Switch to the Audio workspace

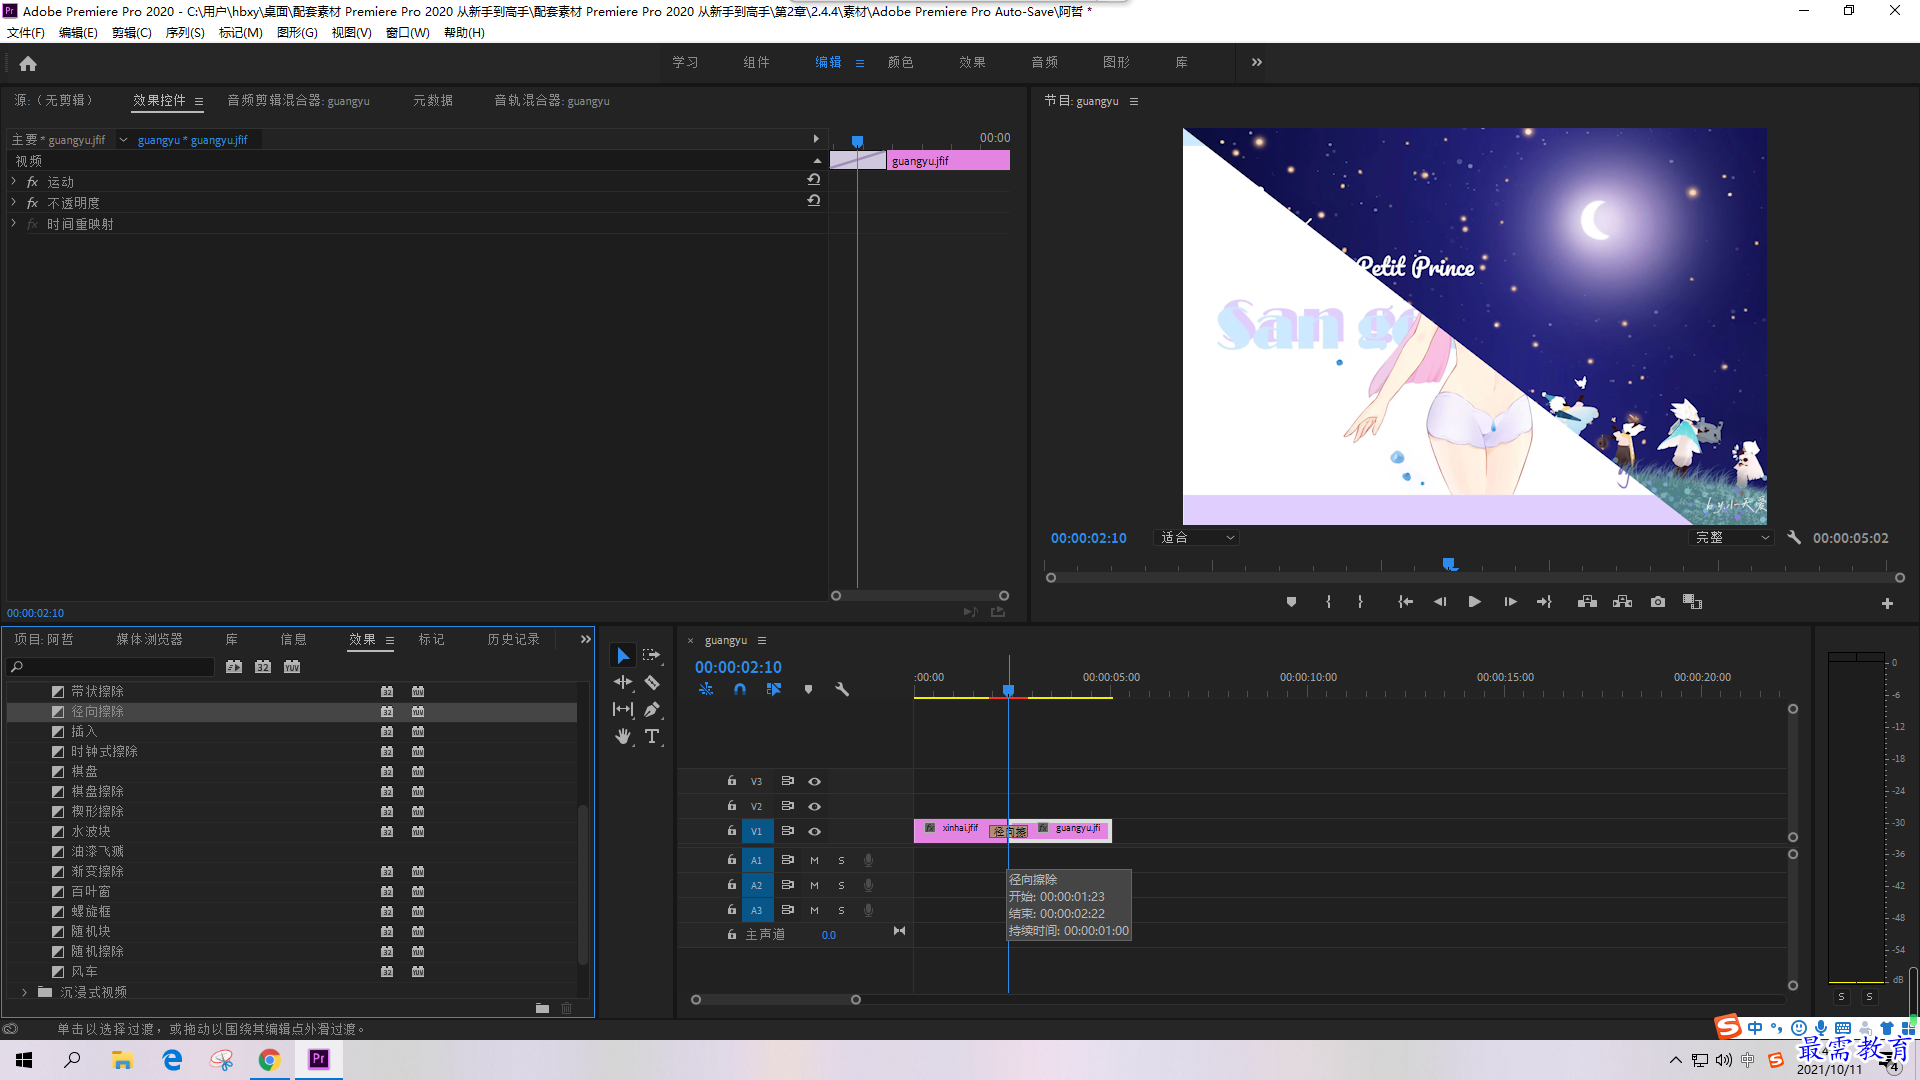(1044, 62)
